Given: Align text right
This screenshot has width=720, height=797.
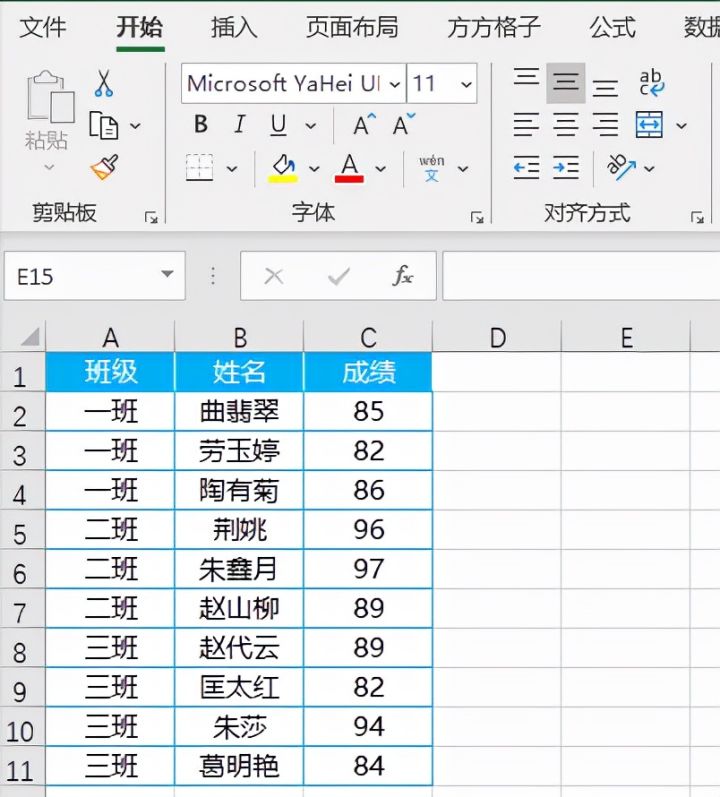Looking at the screenshot, I should pyautogui.click(x=605, y=125).
